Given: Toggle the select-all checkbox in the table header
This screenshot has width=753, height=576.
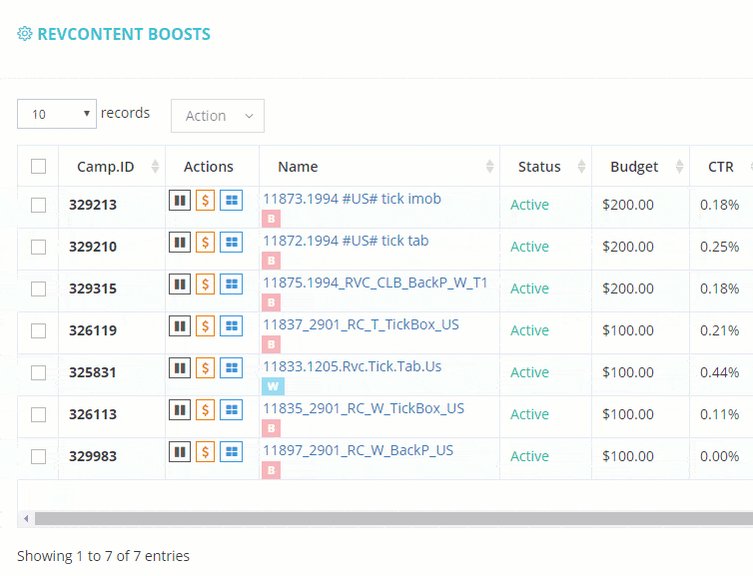Looking at the screenshot, I should (x=38, y=166).
